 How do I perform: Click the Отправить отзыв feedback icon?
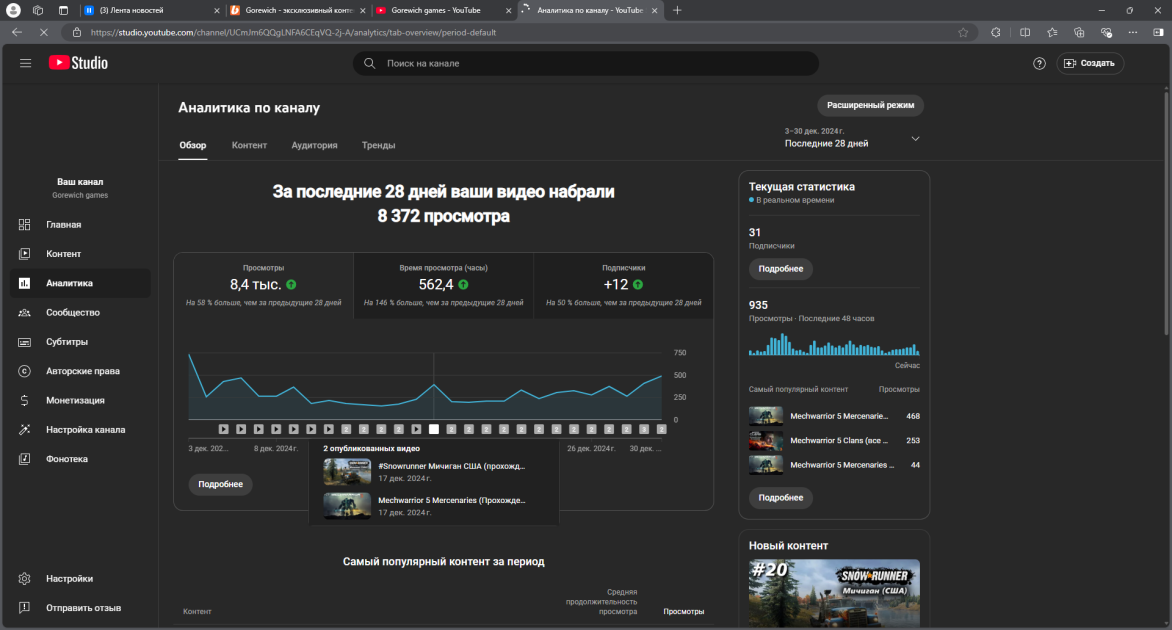25,608
